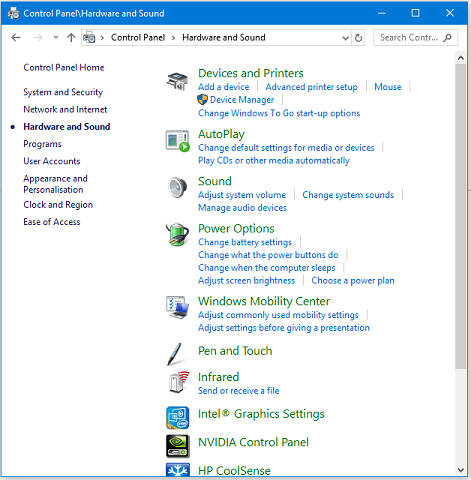The height and width of the screenshot is (480, 471).
Task: Click the Intel Graphics Settings icon
Action: click(x=178, y=417)
